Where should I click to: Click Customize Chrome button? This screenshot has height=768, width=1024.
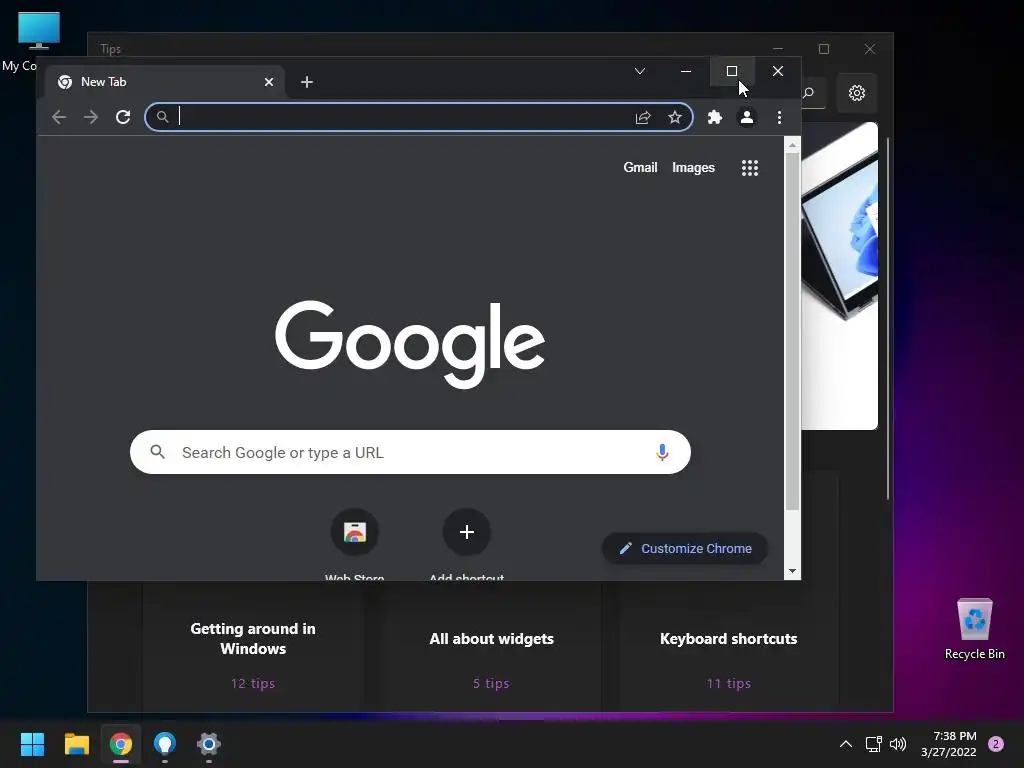click(x=684, y=549)
